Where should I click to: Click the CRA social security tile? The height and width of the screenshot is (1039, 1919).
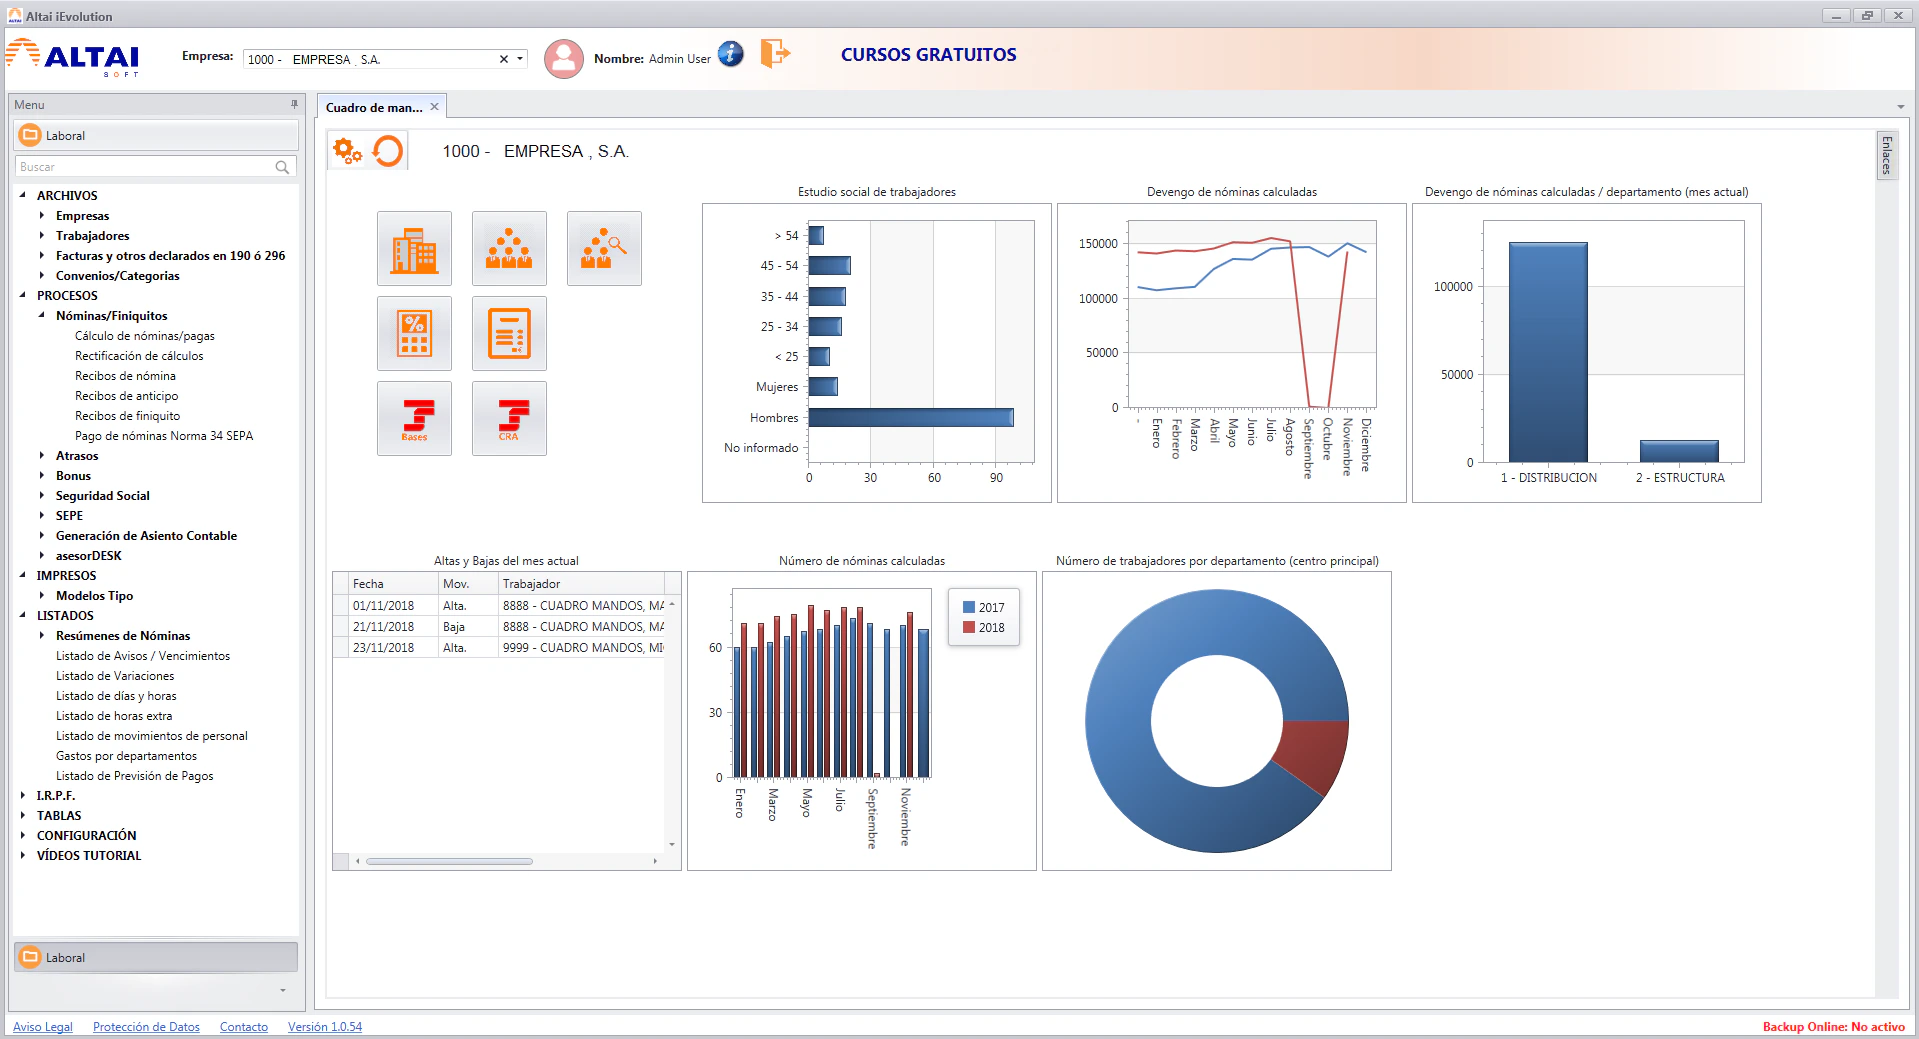tap(509, 419)
